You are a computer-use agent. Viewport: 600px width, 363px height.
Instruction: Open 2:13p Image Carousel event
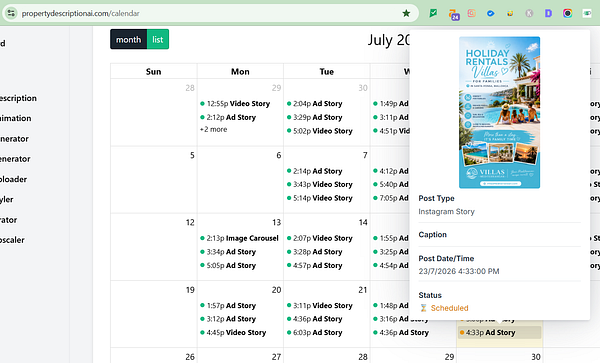(x=239, y=238)
